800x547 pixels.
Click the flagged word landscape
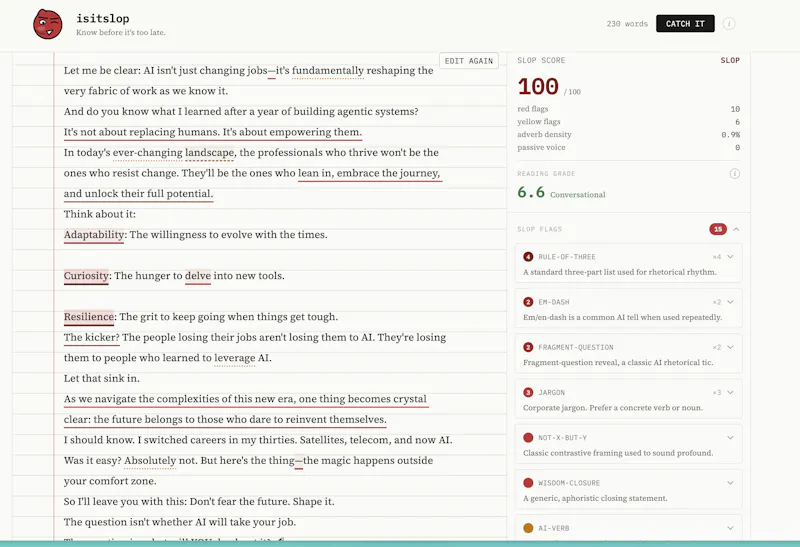coord(209,153)
